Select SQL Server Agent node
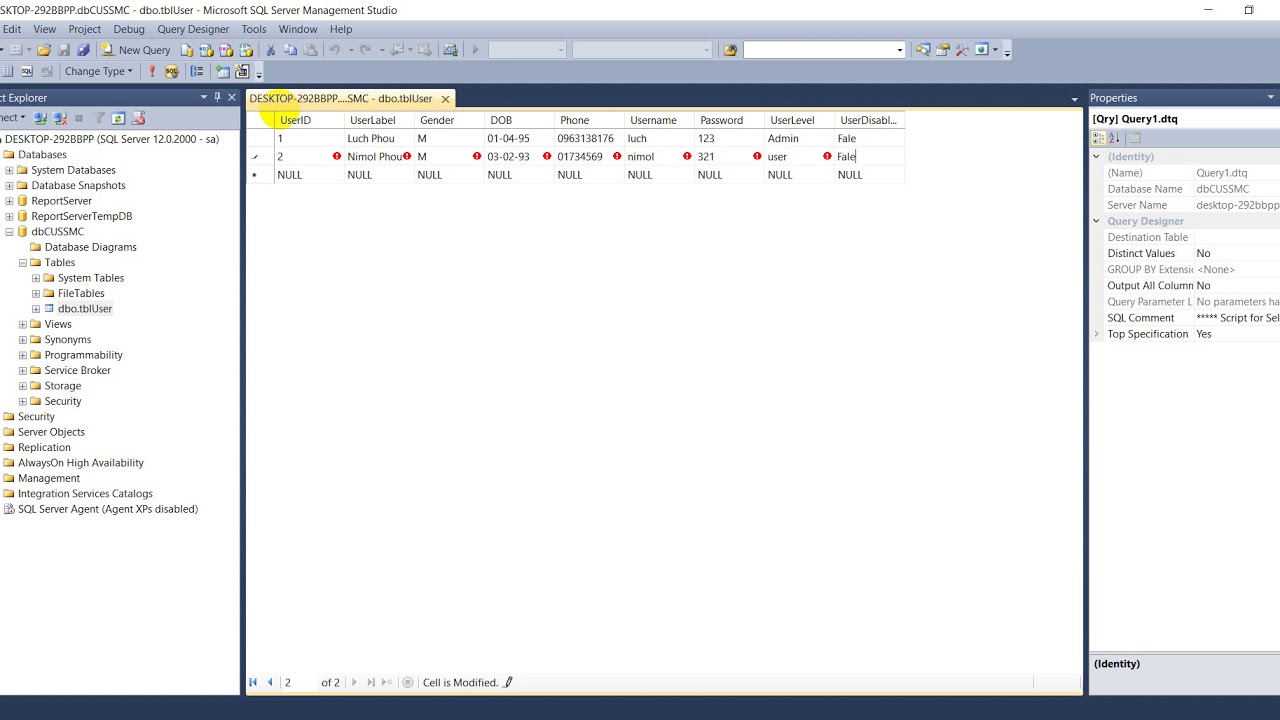The image size is (1280, 720). tap(108, 509)
